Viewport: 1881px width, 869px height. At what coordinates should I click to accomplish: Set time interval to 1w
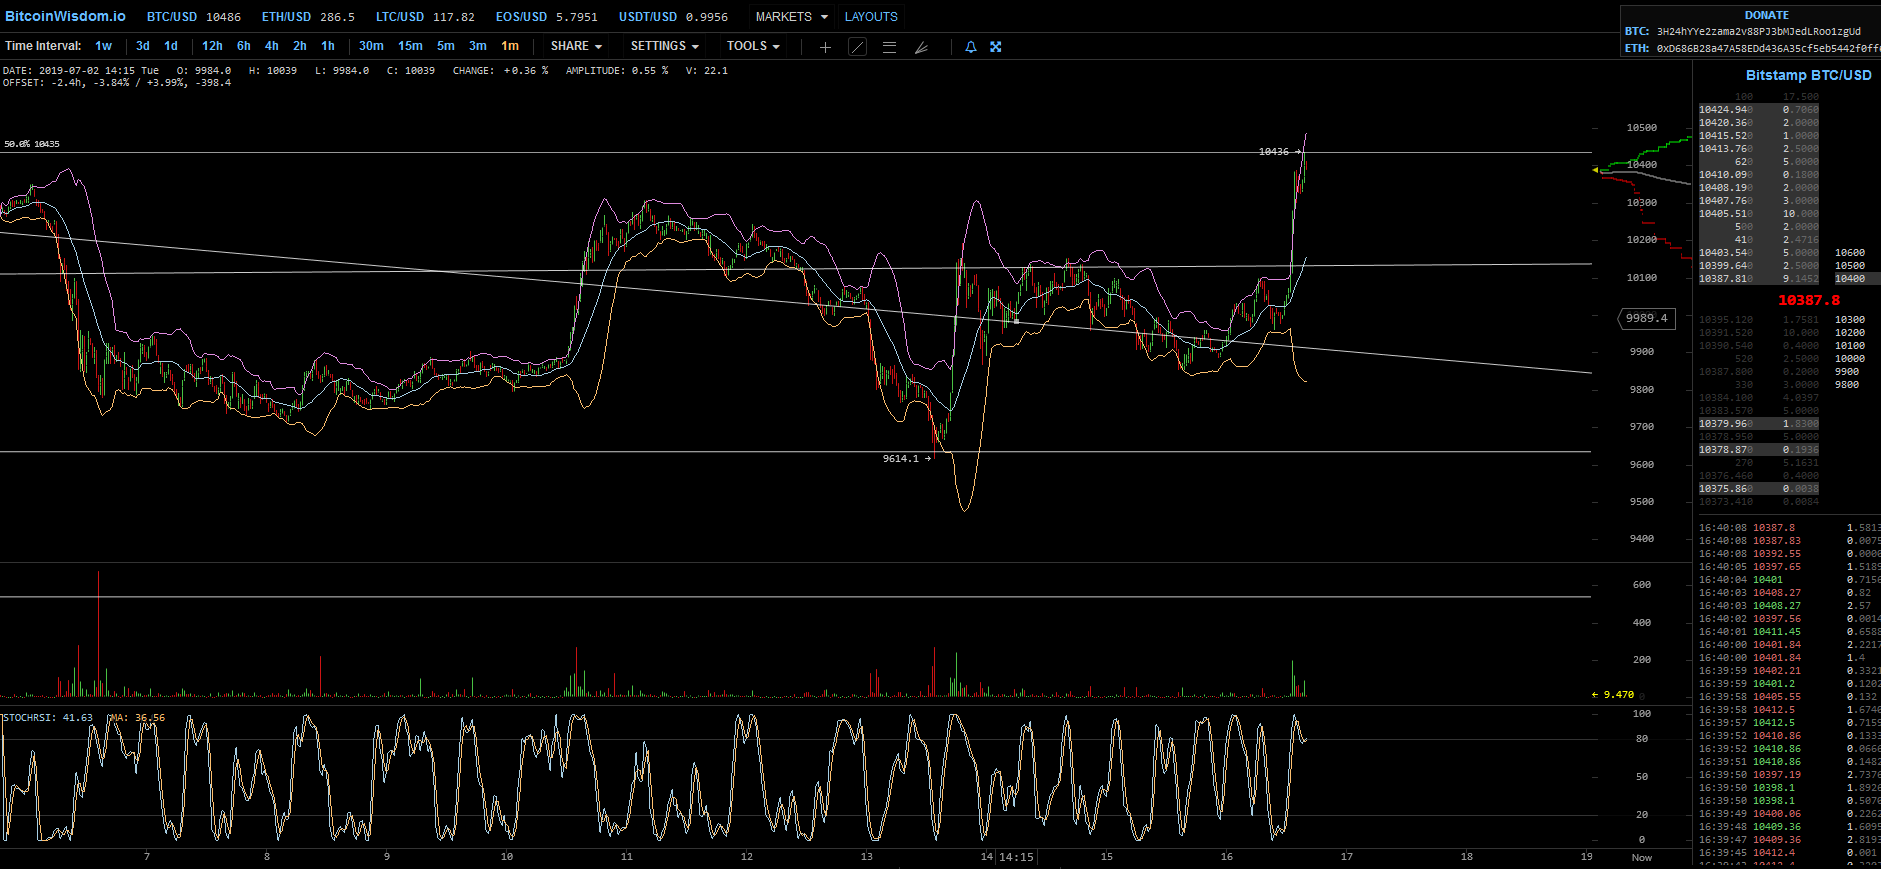point(104,46)
